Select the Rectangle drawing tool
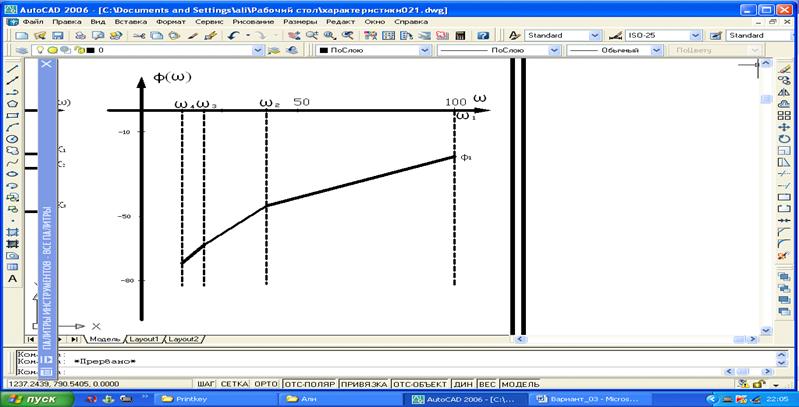Image resolution: width=799 pixels, height=407 pixels. click(13, 115)
